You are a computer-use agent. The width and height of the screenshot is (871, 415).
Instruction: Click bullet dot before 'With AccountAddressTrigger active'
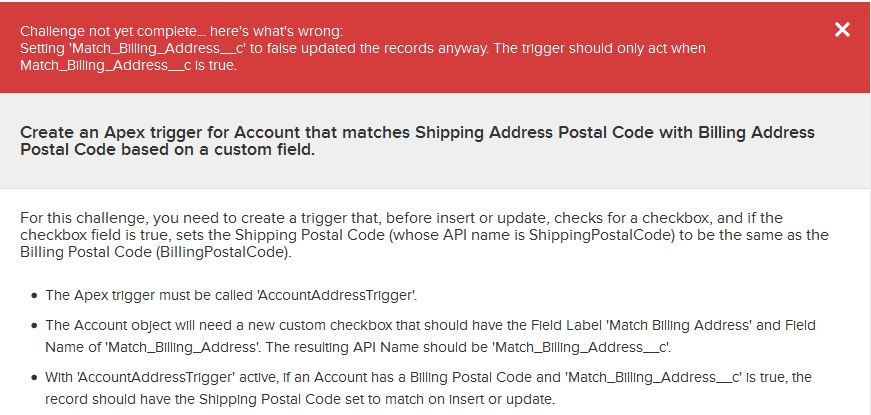pos(35,377)
